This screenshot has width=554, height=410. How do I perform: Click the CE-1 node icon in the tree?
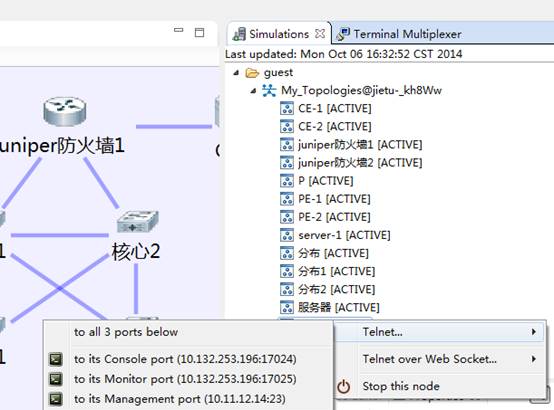tap(287, 109)
